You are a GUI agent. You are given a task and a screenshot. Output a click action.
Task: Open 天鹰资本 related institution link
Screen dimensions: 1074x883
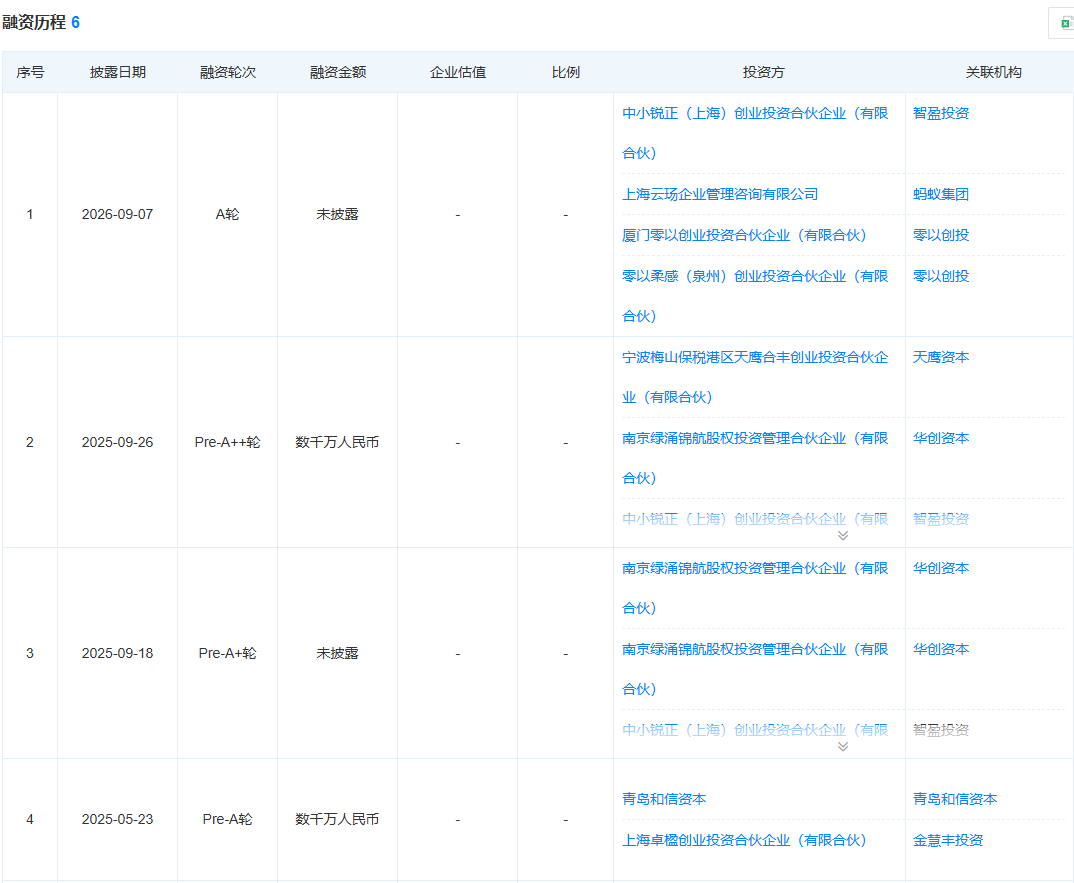click(x=941, y=358)
